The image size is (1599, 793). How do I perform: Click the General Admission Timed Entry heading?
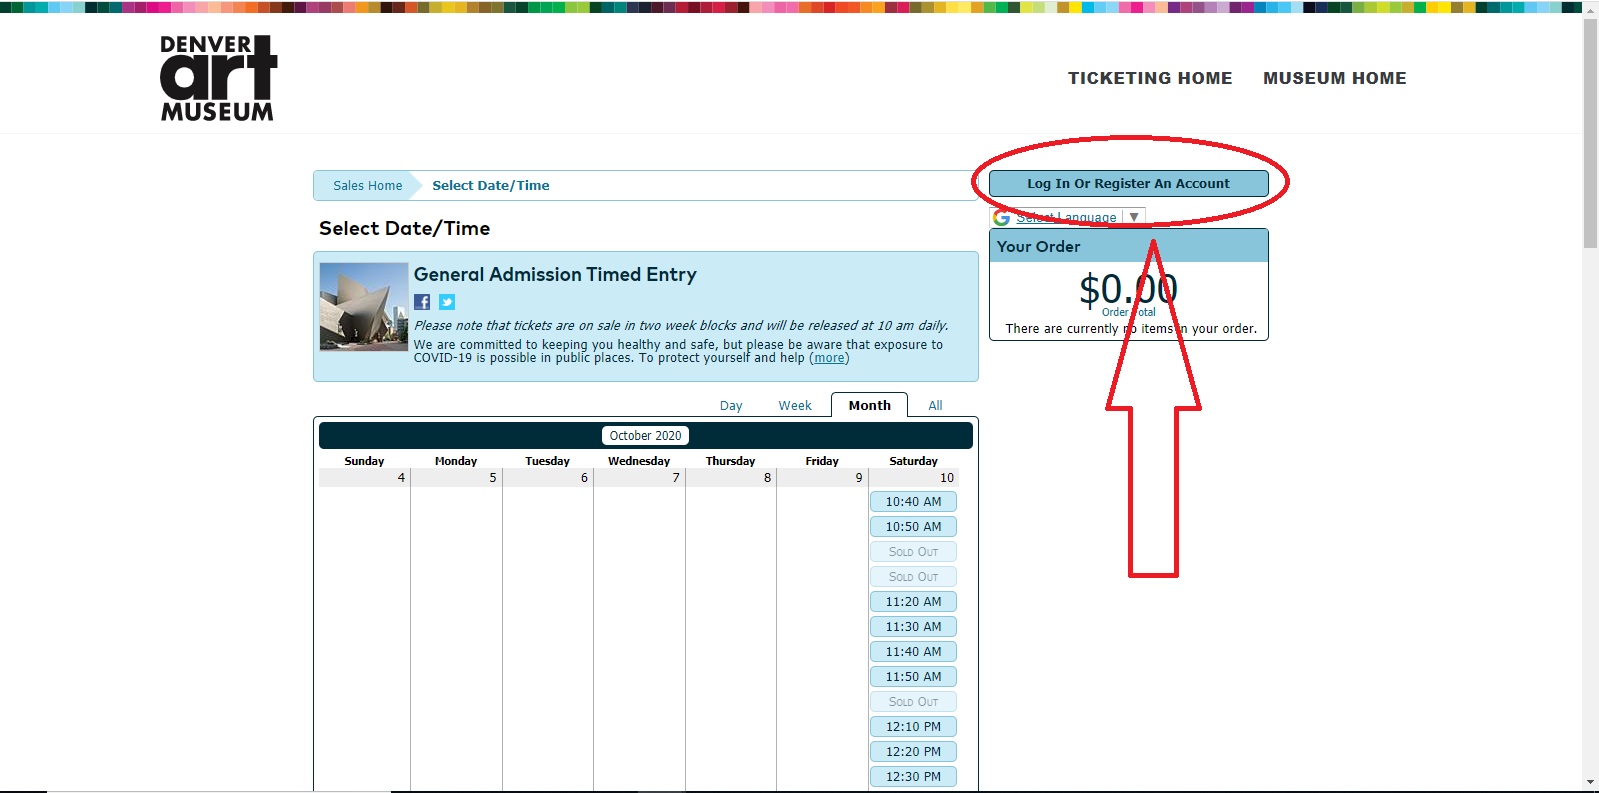pyautogui.click(x=555, y=275)
